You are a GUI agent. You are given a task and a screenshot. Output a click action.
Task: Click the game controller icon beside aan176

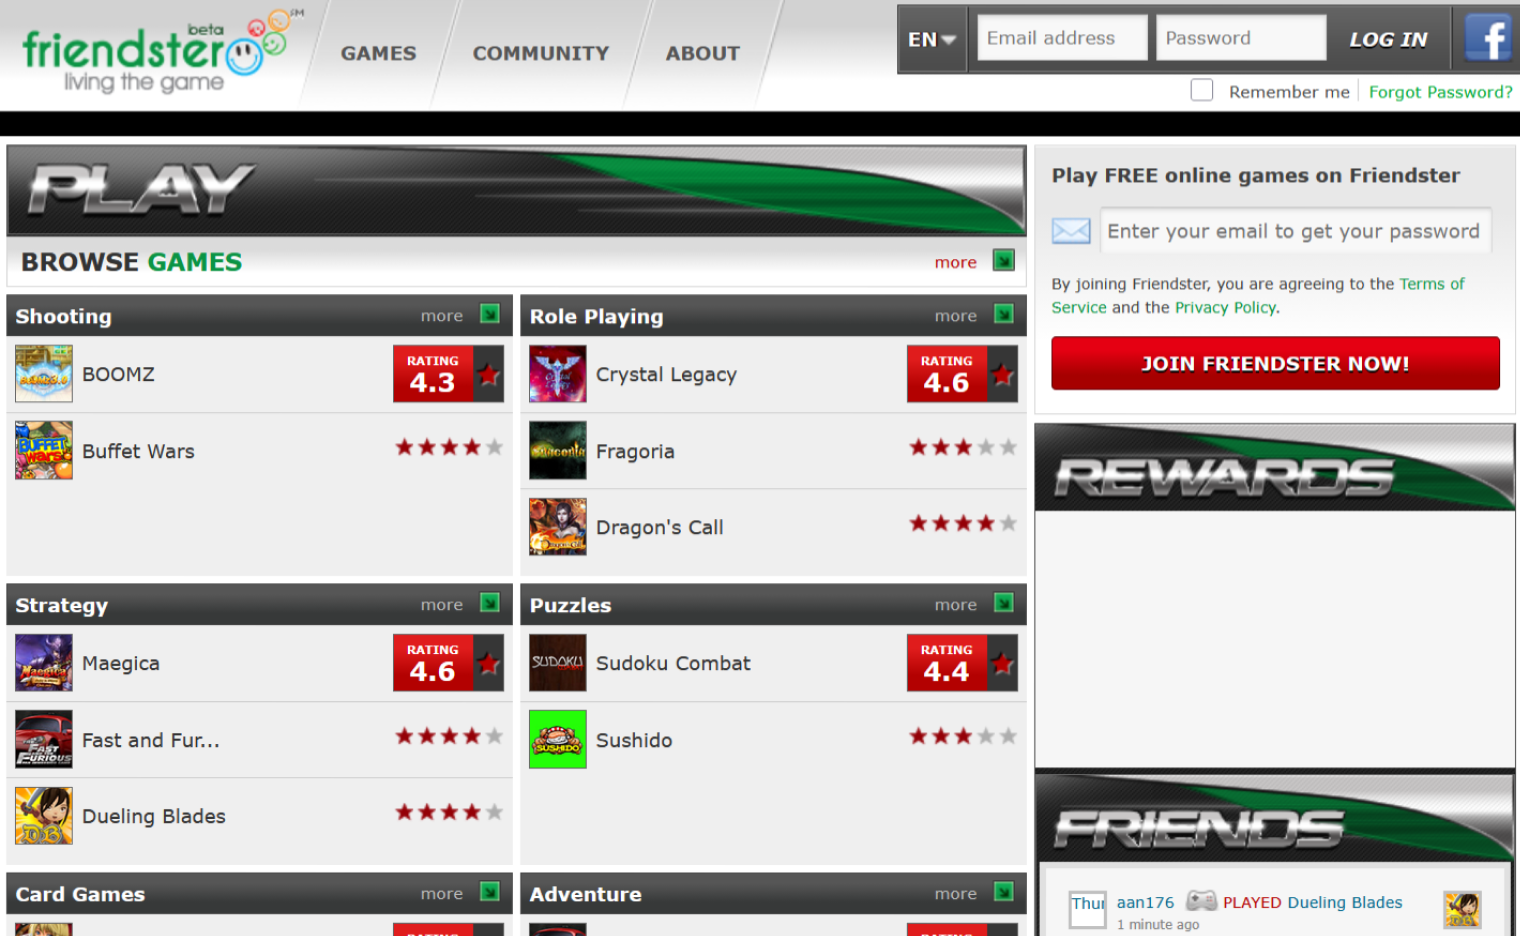coord(1201,901)
